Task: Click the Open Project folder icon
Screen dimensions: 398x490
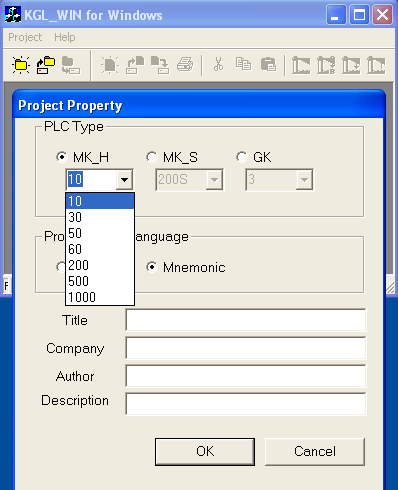Action: coord(46,65)
